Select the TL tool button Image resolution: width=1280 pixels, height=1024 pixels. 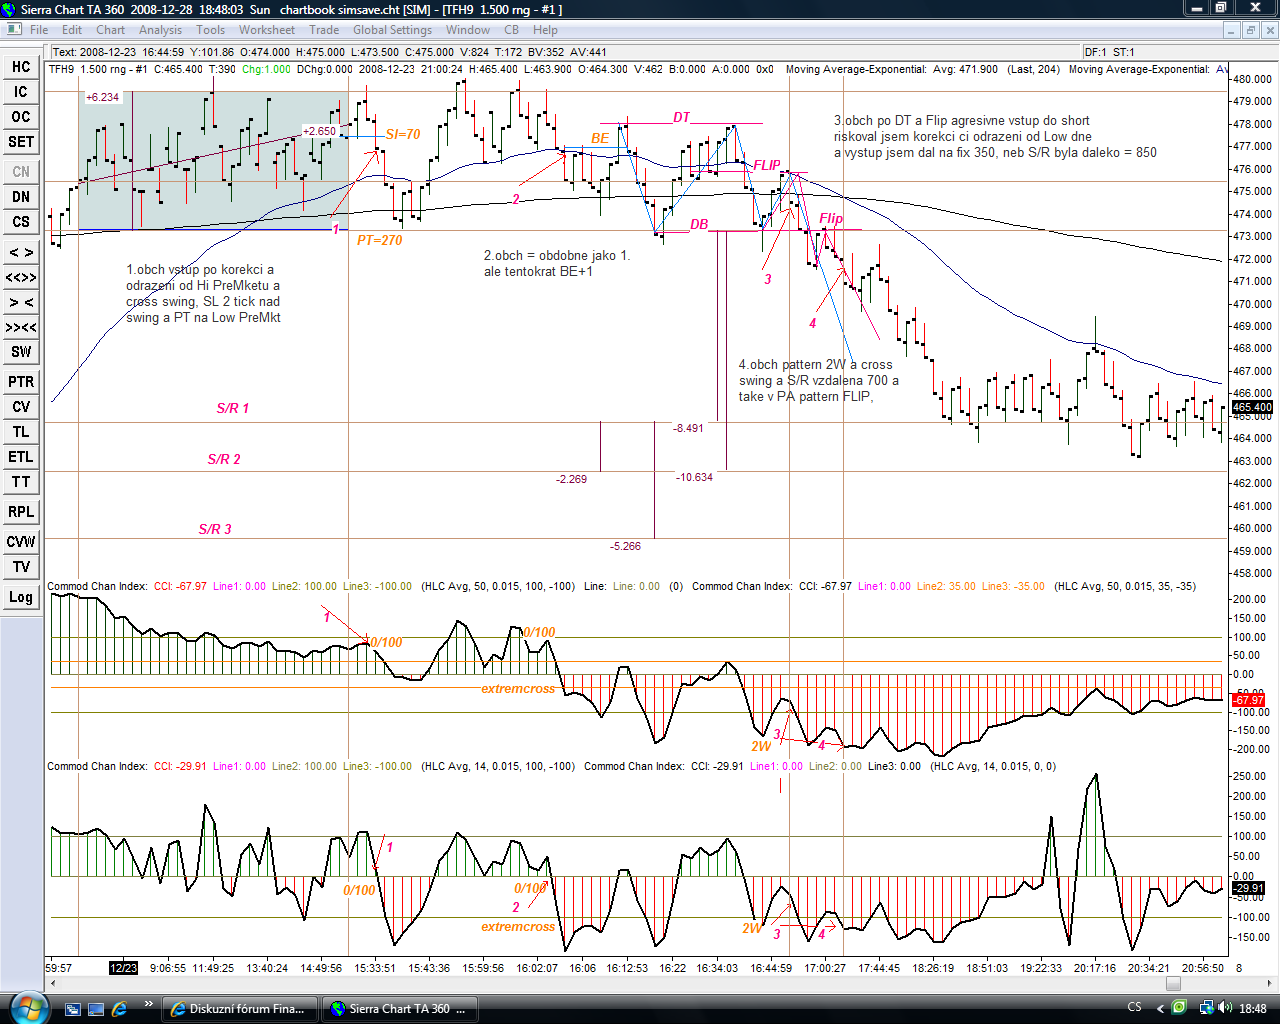point(21,432)
